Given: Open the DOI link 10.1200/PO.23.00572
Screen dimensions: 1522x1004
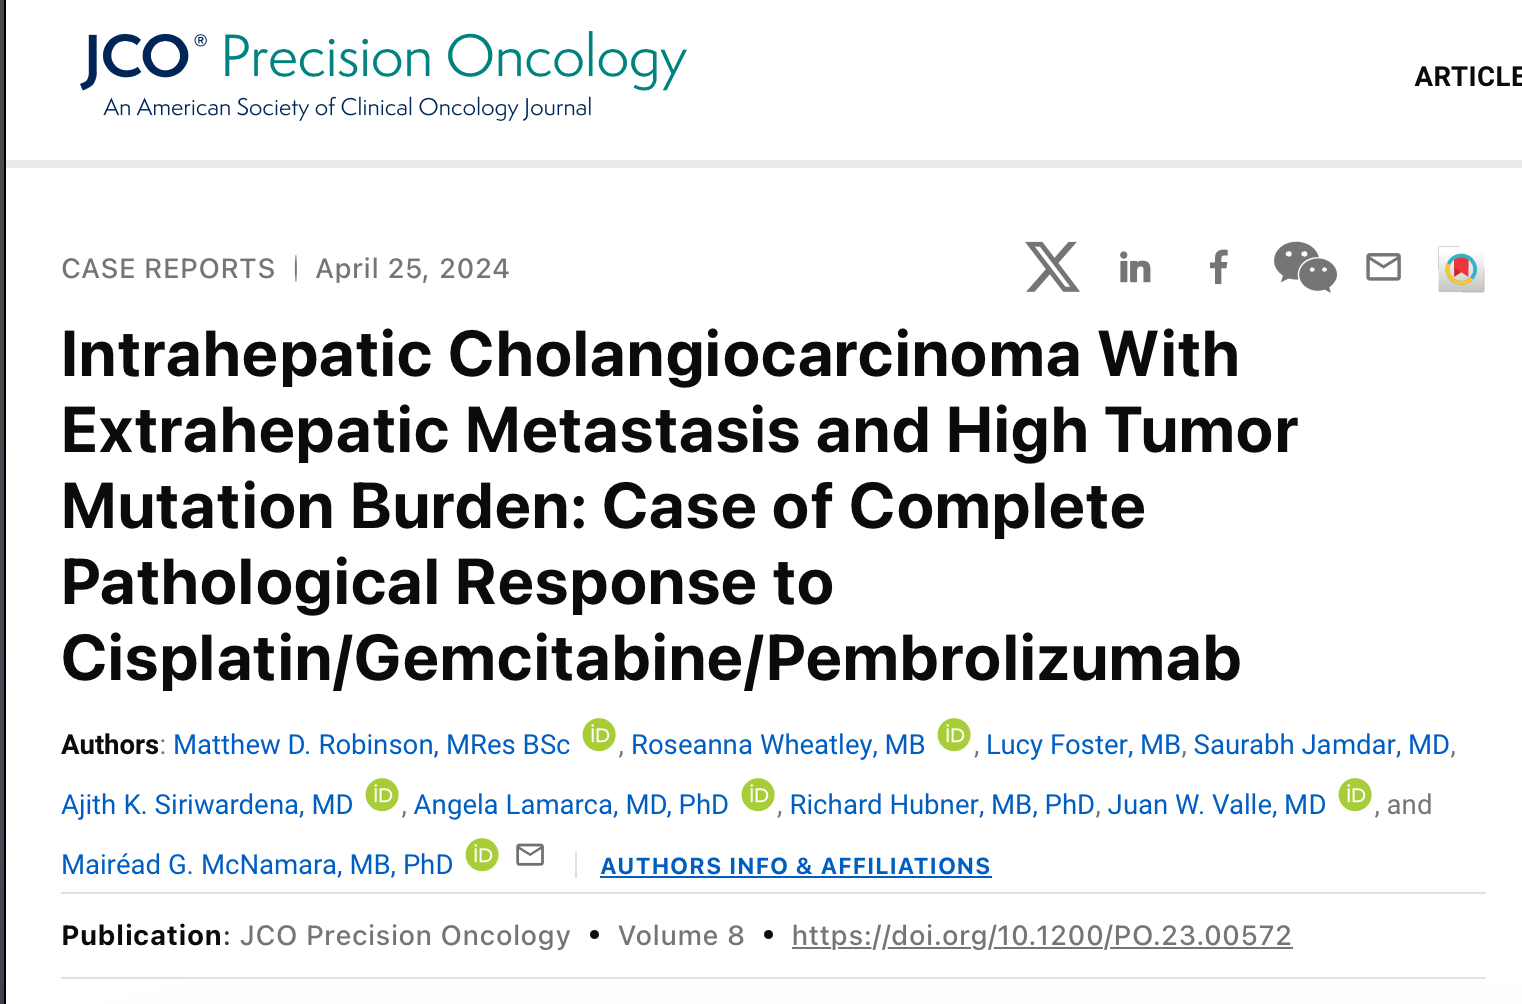Looking at the screenshot, I should coord(1042,936).
